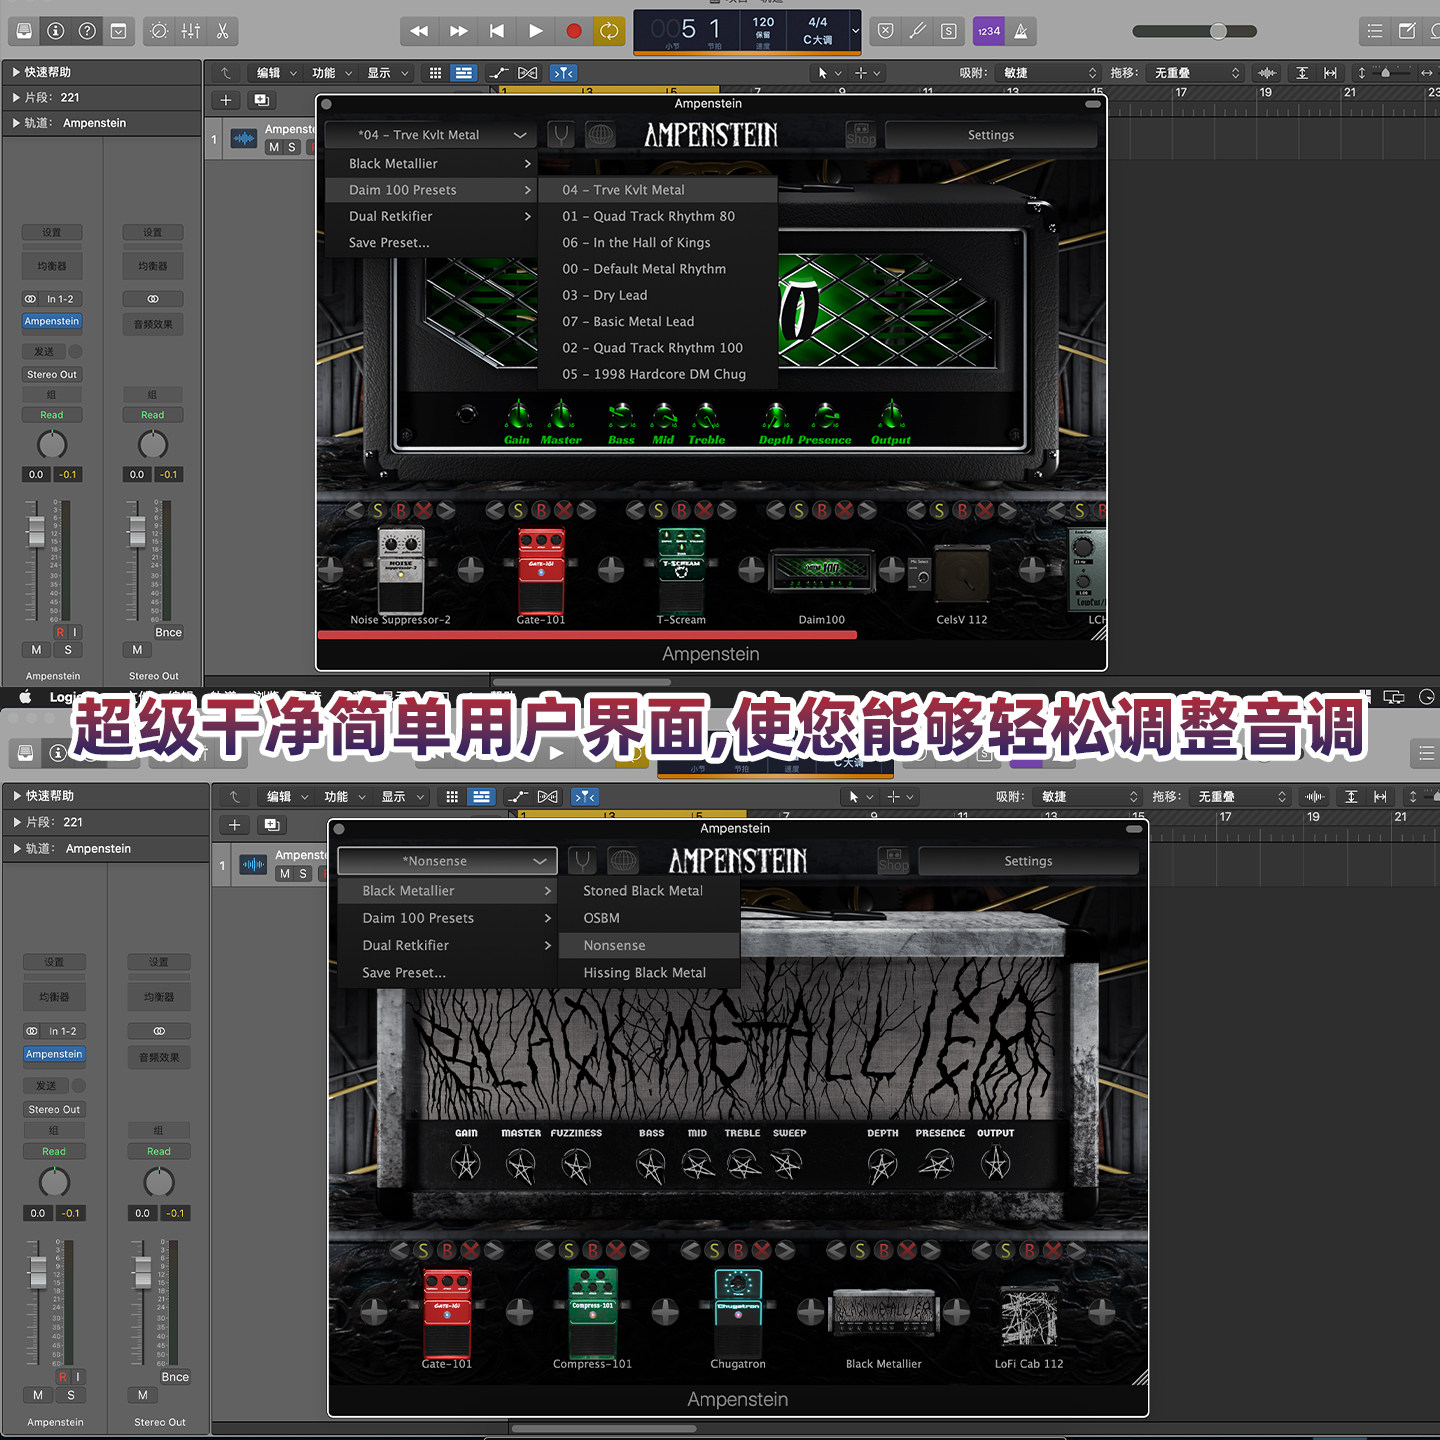
Task: Open the 拖移 无重叠 drag dropdown, lower window
Action: point(1243,797)
